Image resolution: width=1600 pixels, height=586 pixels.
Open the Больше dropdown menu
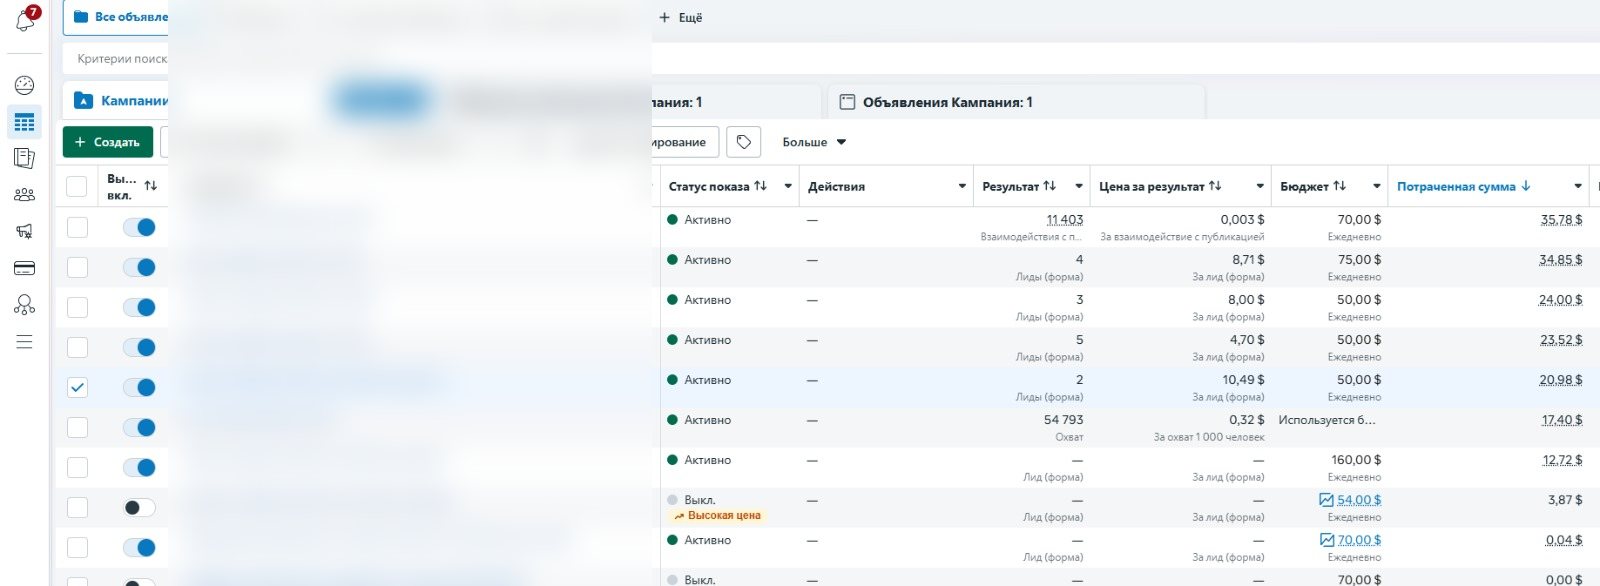click(814, 142)
